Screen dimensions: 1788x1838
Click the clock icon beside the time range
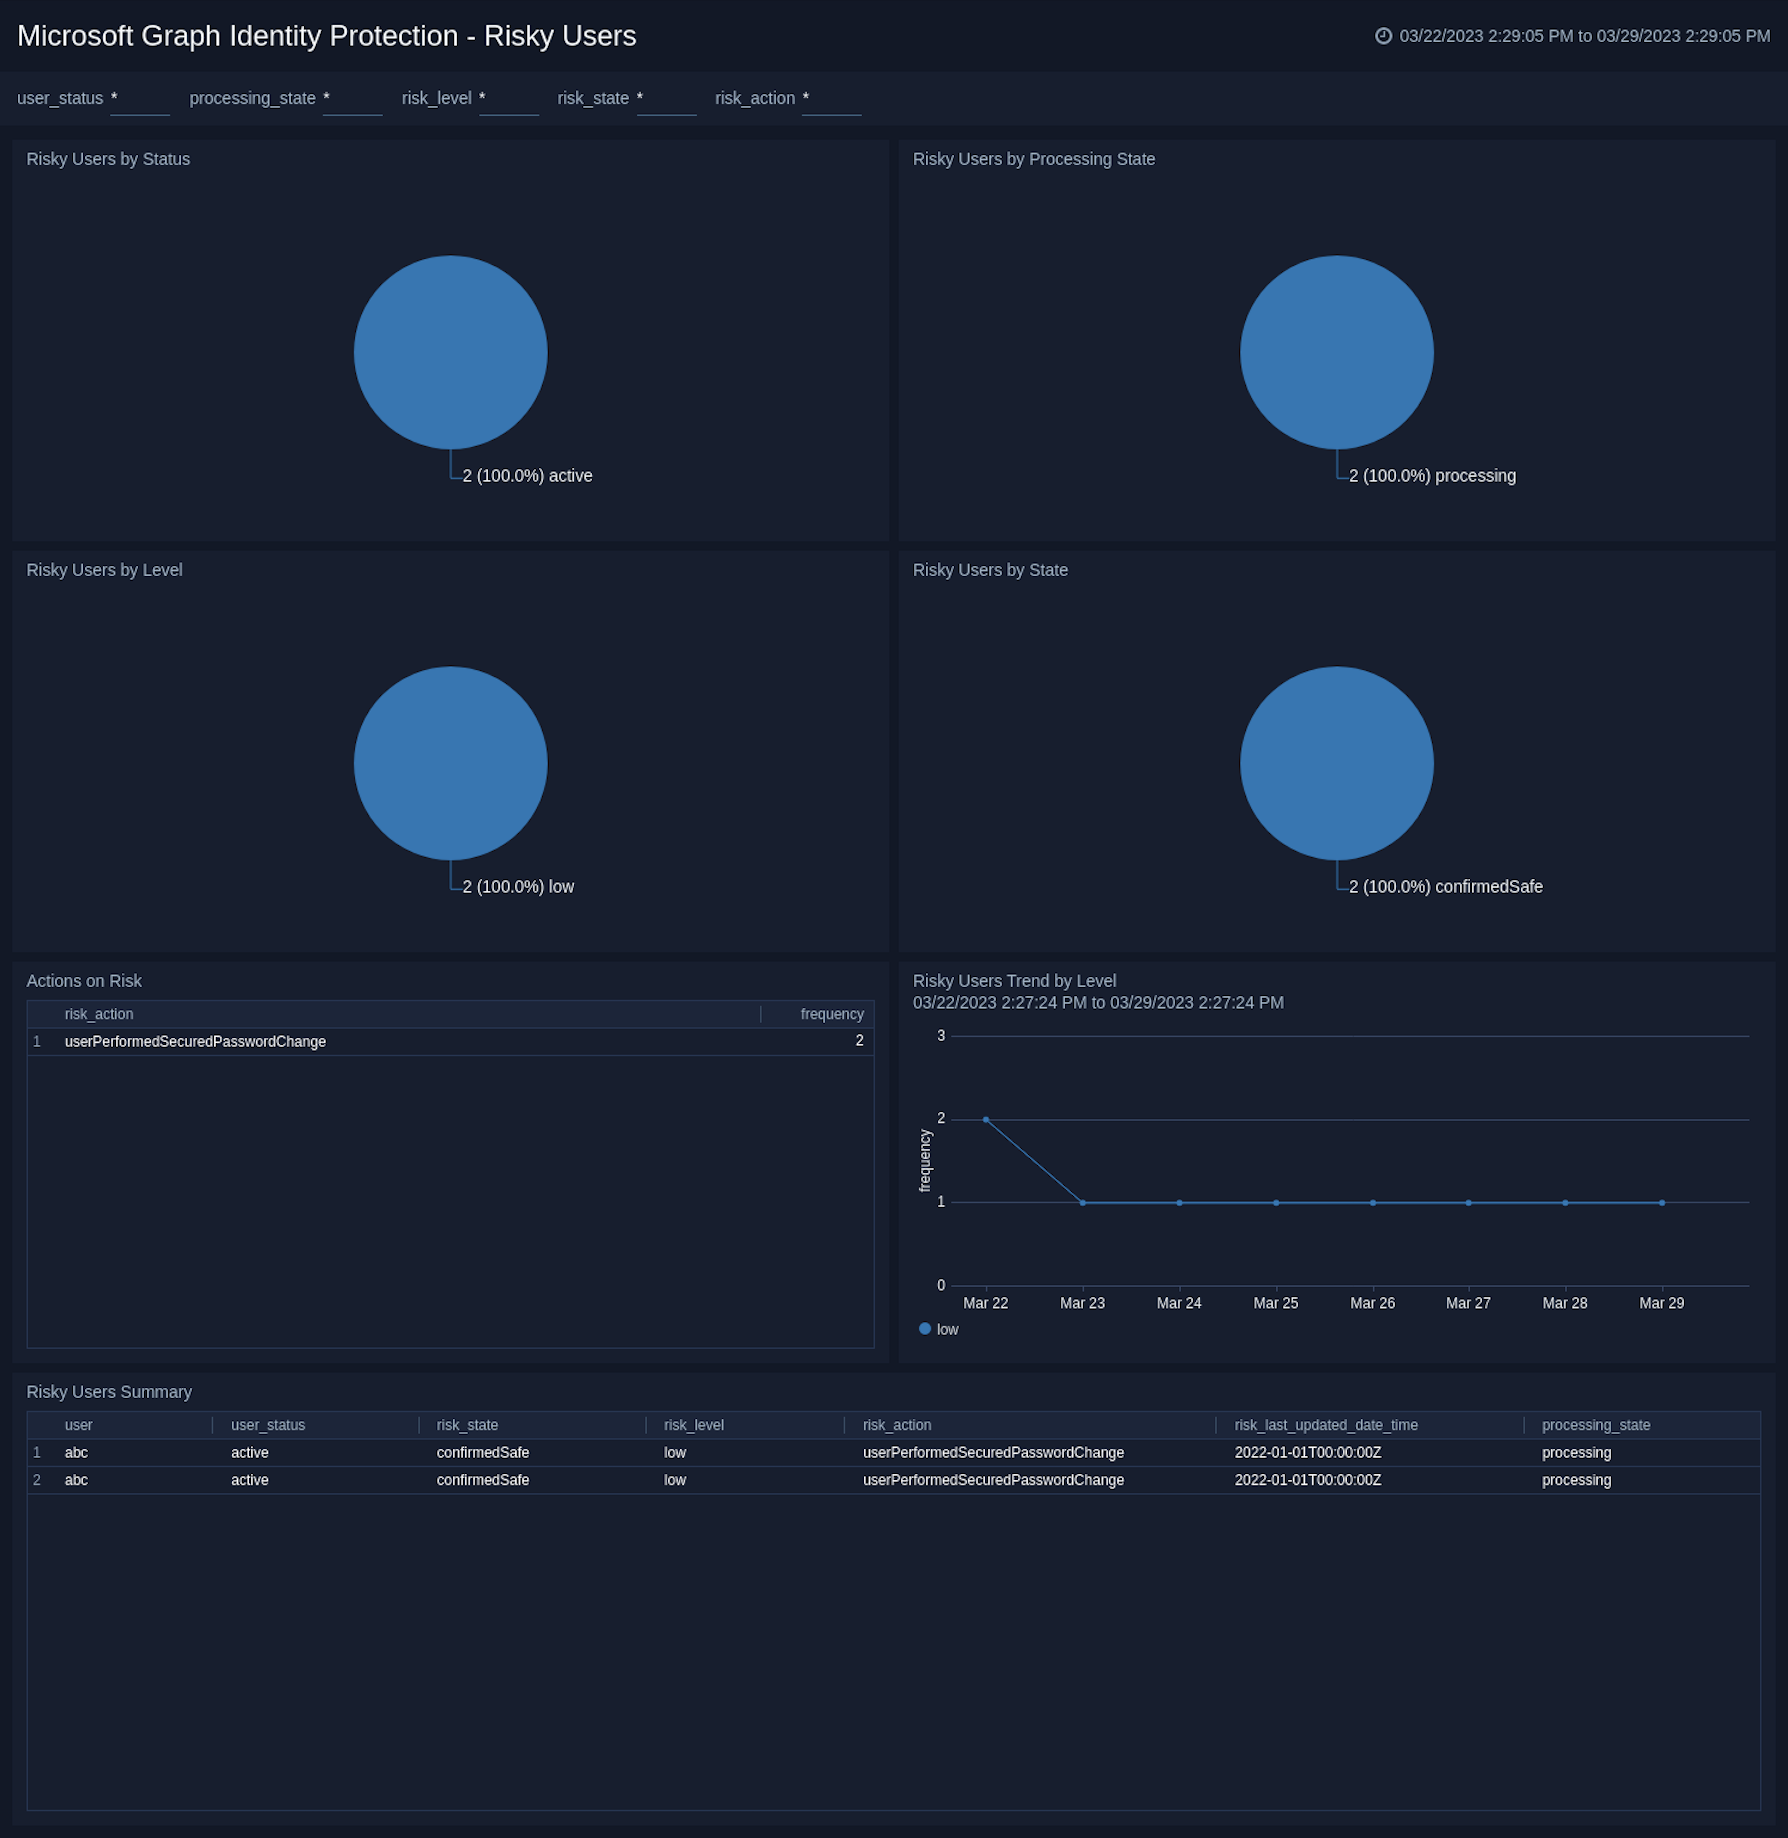[1383, 36]
